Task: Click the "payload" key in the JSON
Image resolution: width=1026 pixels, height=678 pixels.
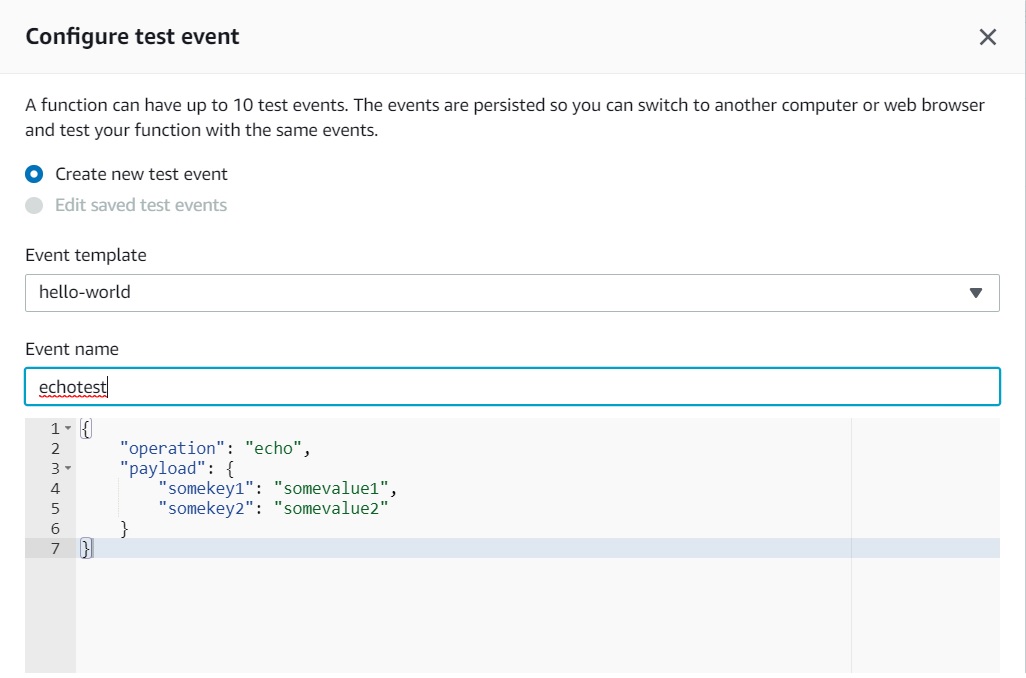Action: 158,469
